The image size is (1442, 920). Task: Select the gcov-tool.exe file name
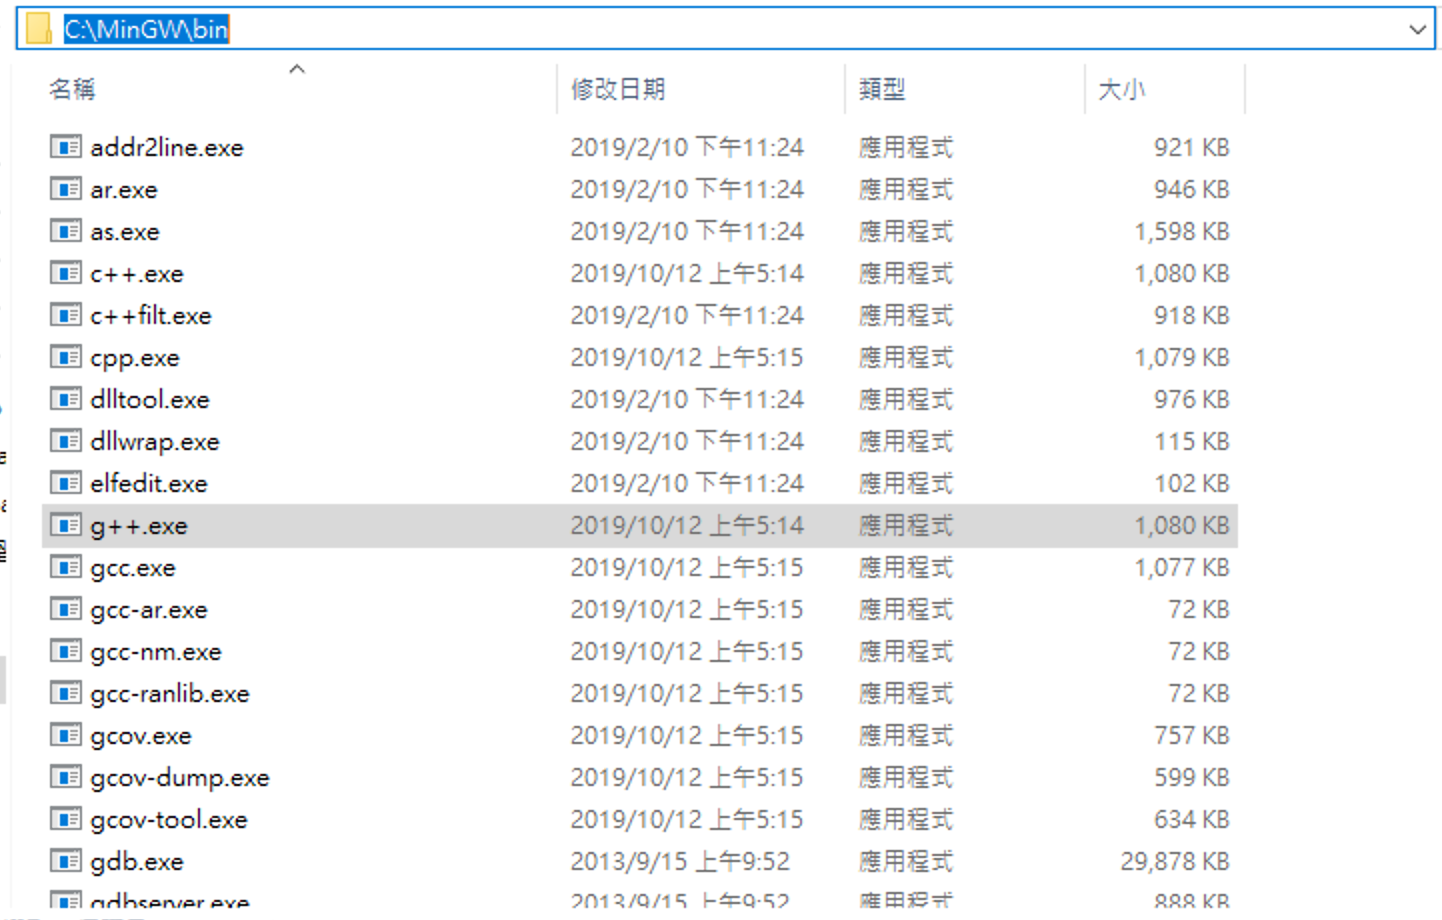pos(169,819)
